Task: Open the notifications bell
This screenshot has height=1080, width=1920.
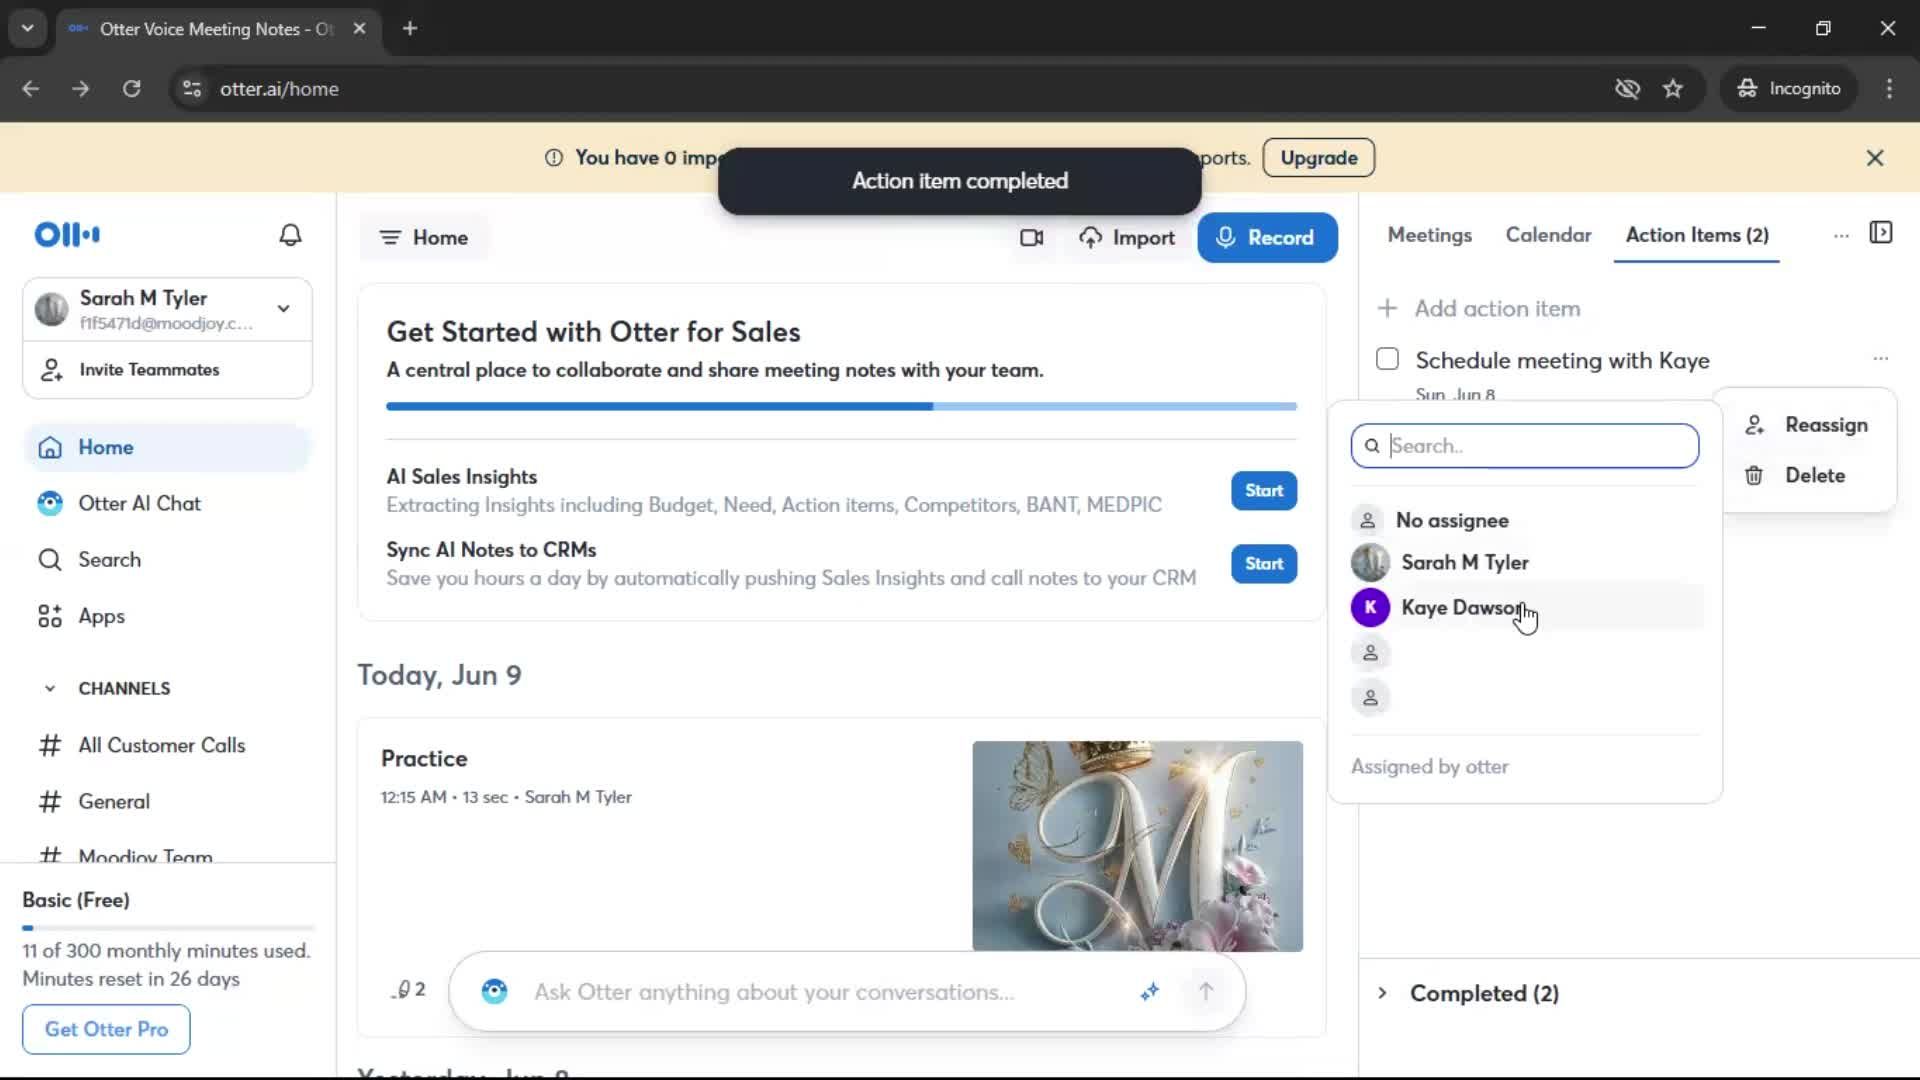Action: [290, 235]
